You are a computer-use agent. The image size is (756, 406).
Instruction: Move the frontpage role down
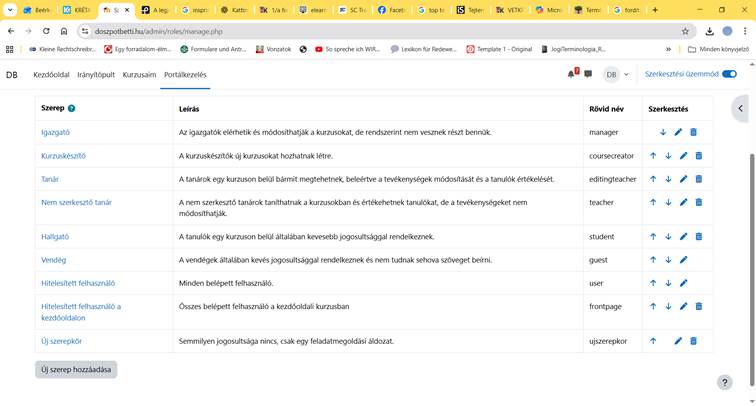point(668,306)
